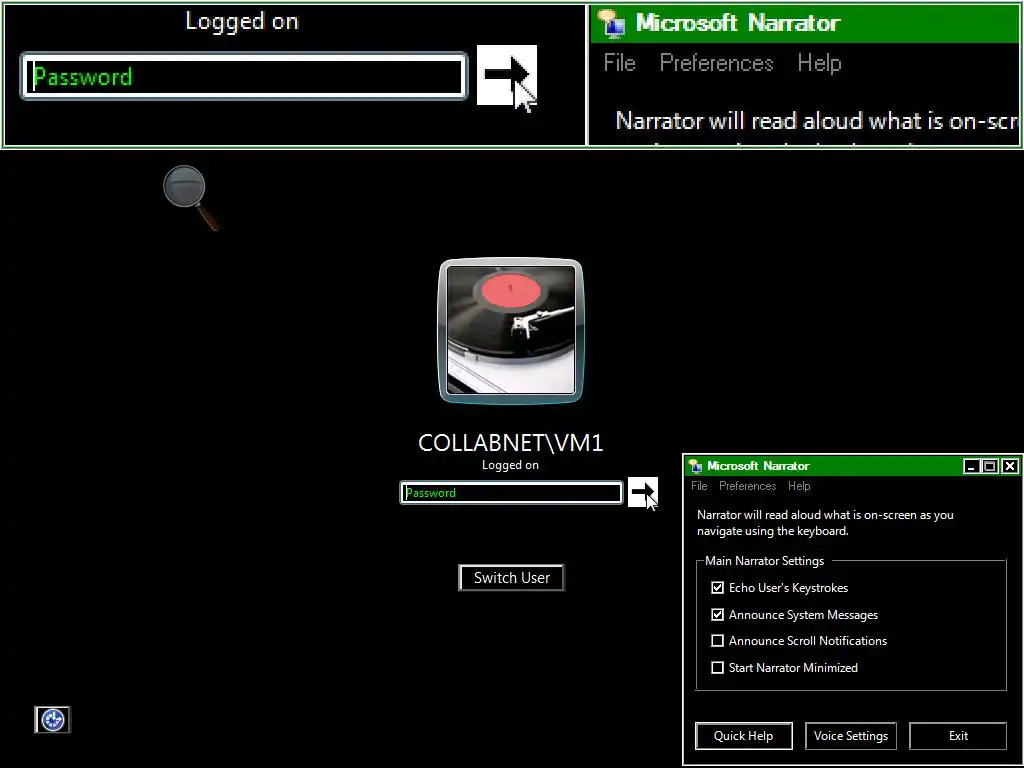Click the Microsoft Narrator title bar icon
1024x768 pixels.
tap(696, 466)
